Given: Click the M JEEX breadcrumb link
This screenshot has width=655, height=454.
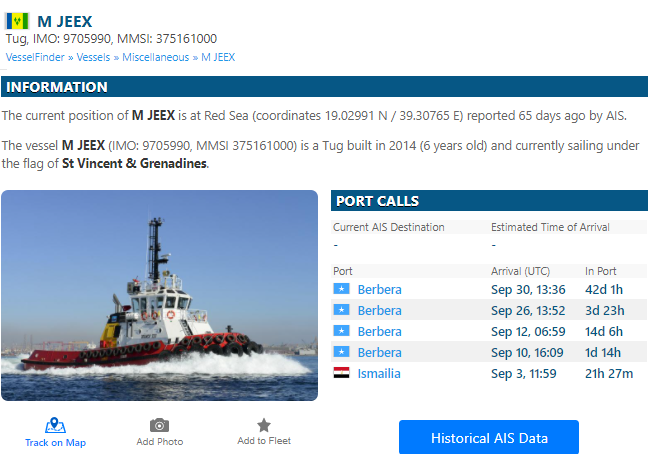Looking at the screenshot, I should (x=218, y=57).
